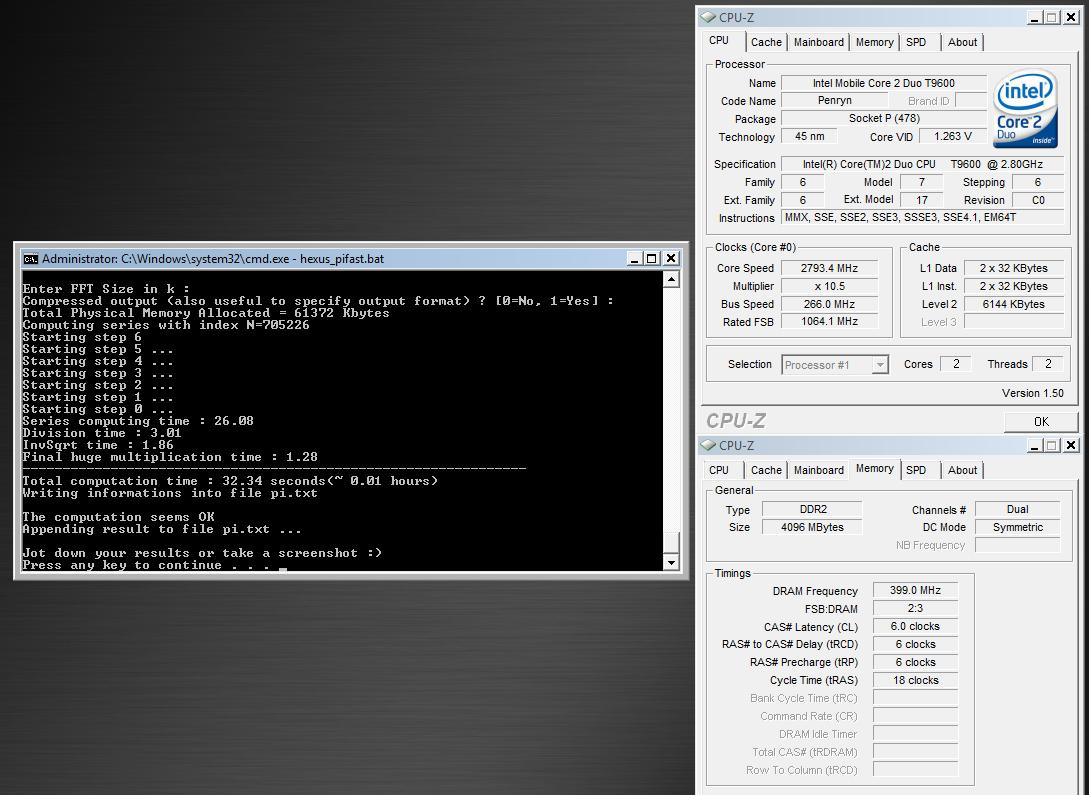Image resolution: width=1089 pixels, height=795 pixels.
Task: Click the Revision value C0
Action: point(1038,200)
